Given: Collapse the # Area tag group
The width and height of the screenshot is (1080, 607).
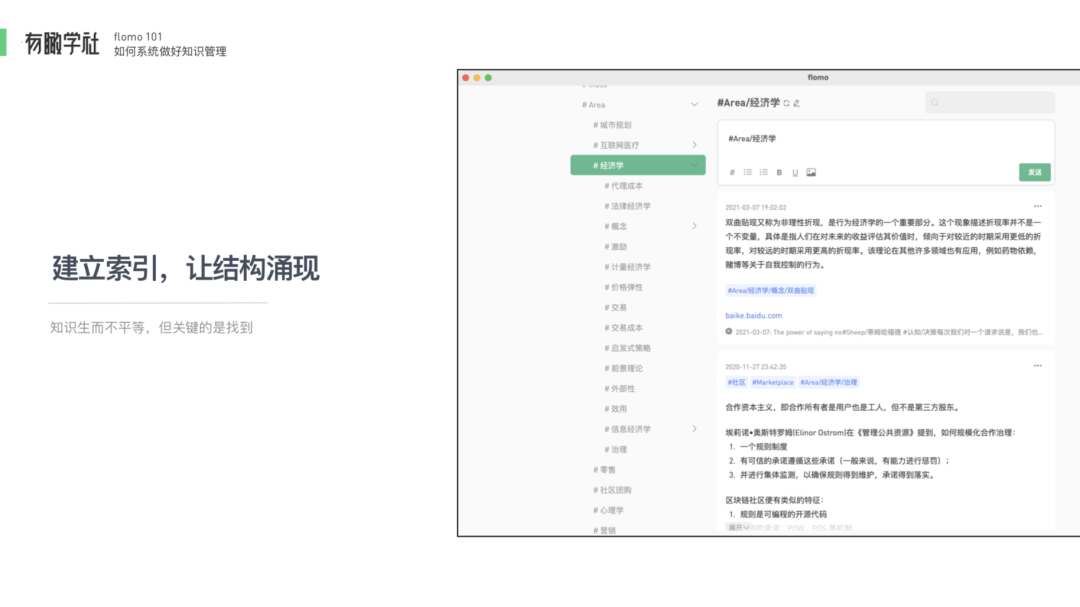Looking at the screenshot, I should tap(694, 105).
